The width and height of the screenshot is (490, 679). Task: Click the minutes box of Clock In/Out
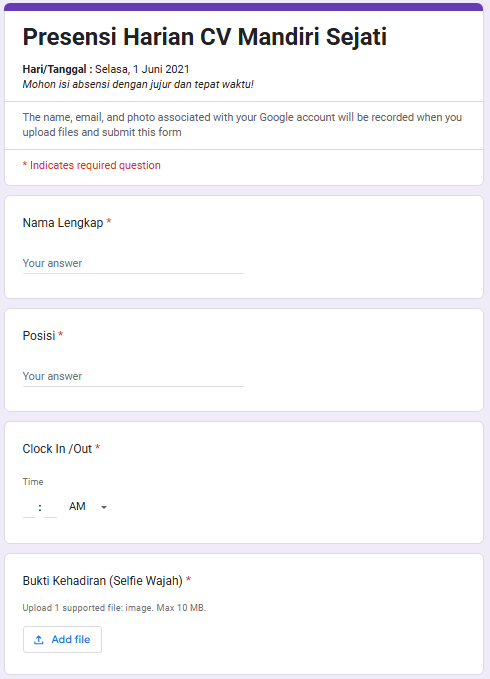[51, 507]
